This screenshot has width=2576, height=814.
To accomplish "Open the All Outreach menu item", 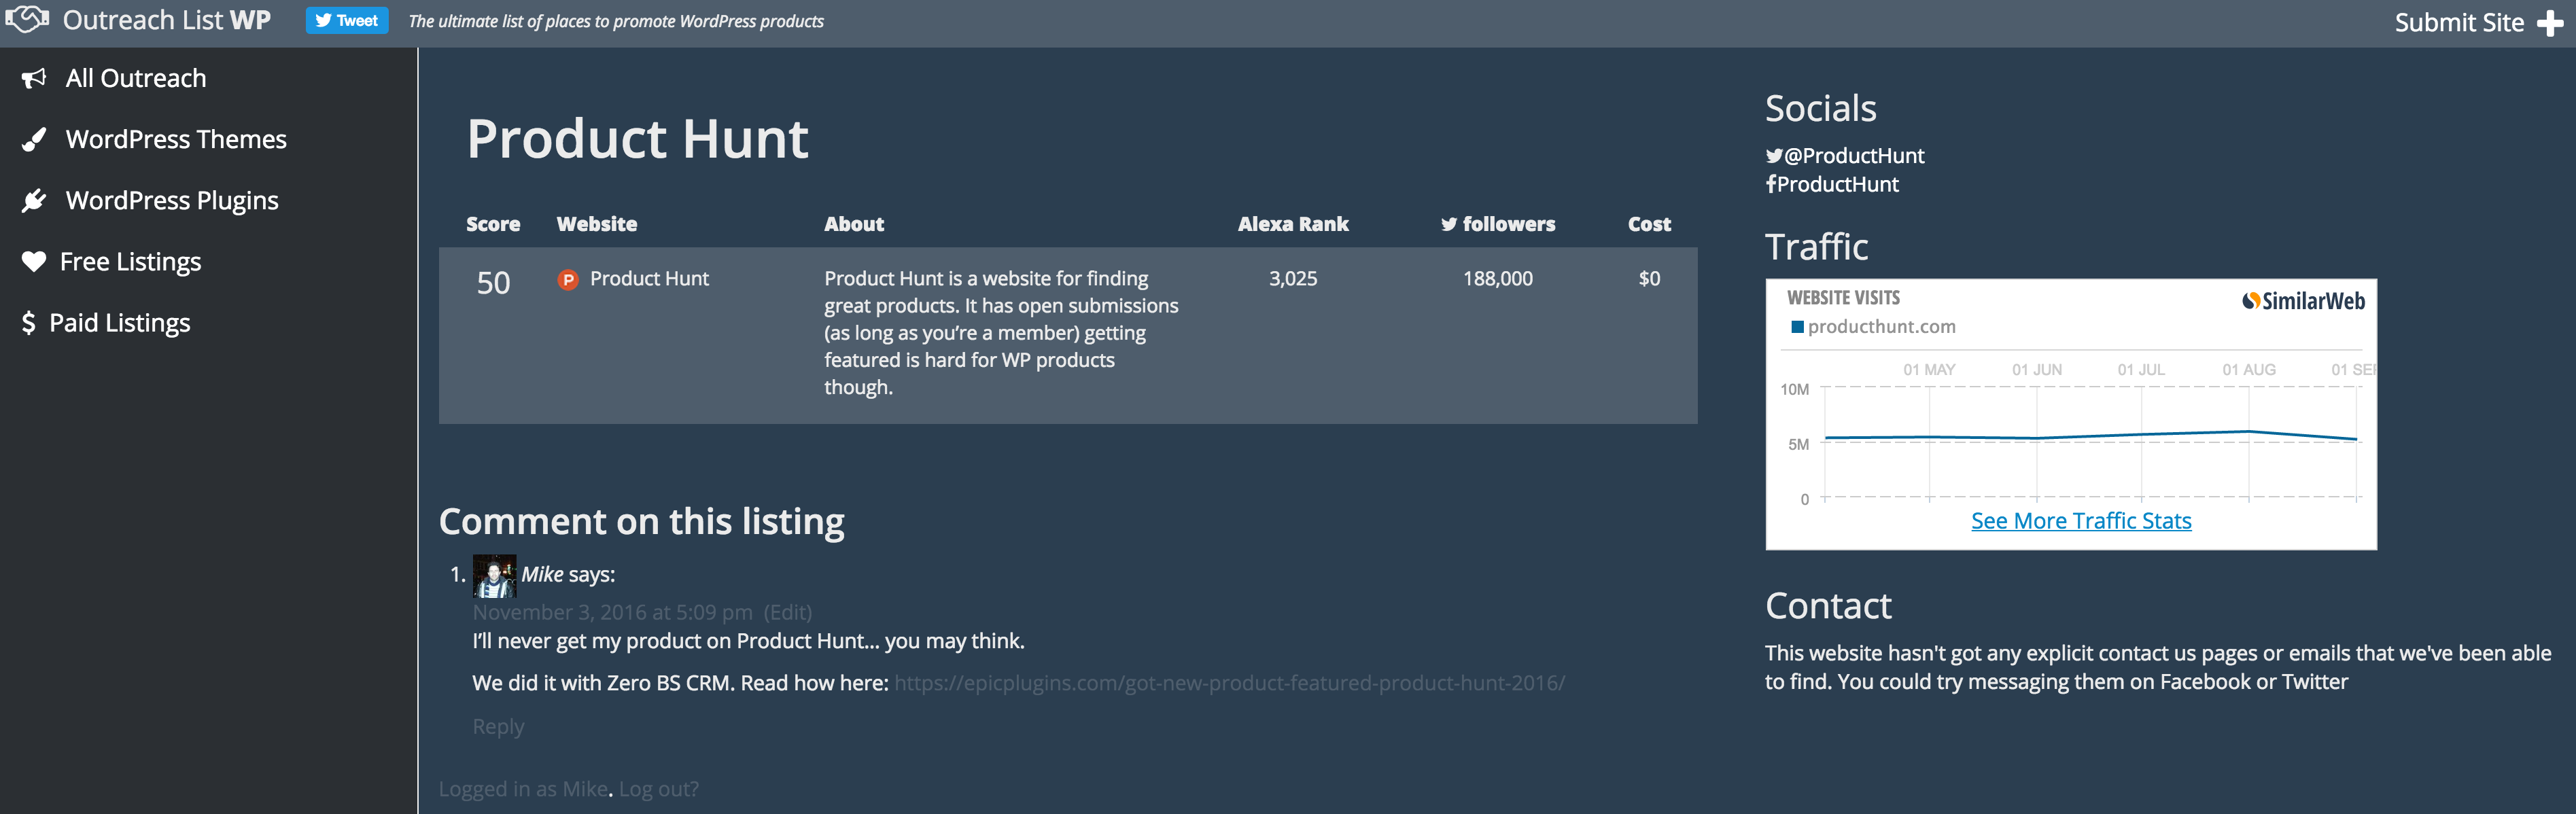I will [135, 78].
